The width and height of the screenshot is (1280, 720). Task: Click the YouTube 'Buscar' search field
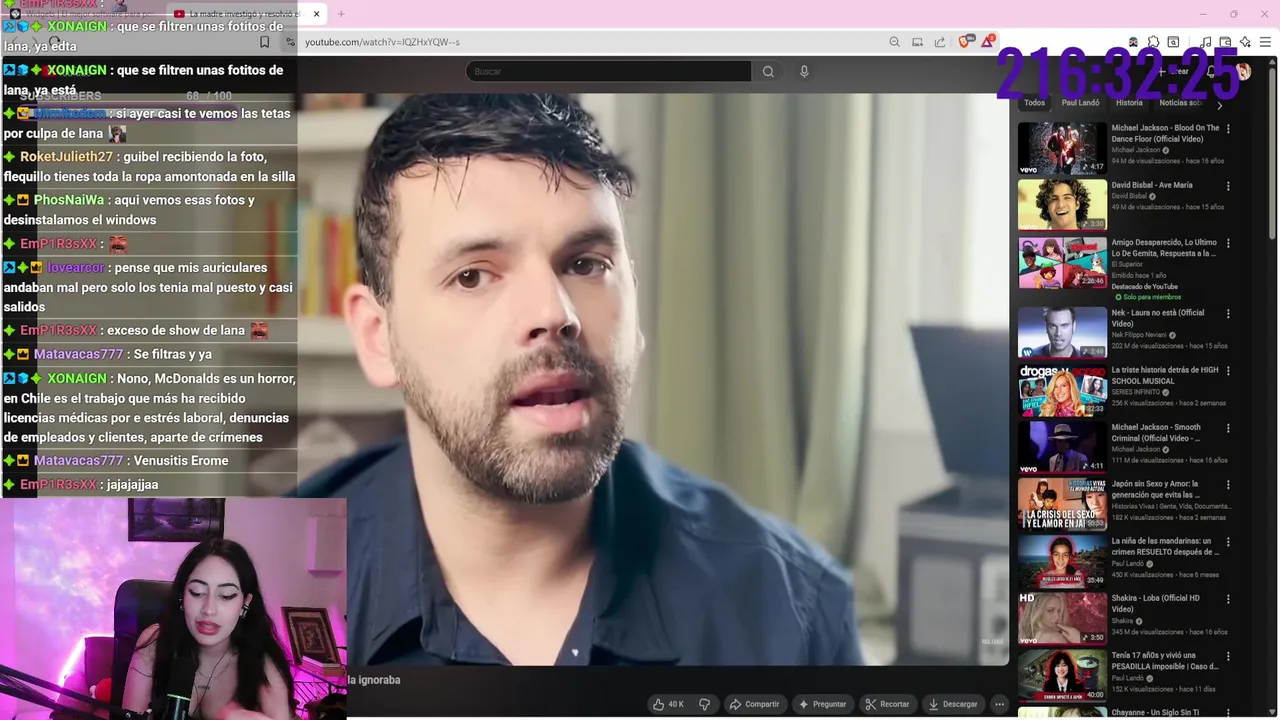click(x=608, y=71)
